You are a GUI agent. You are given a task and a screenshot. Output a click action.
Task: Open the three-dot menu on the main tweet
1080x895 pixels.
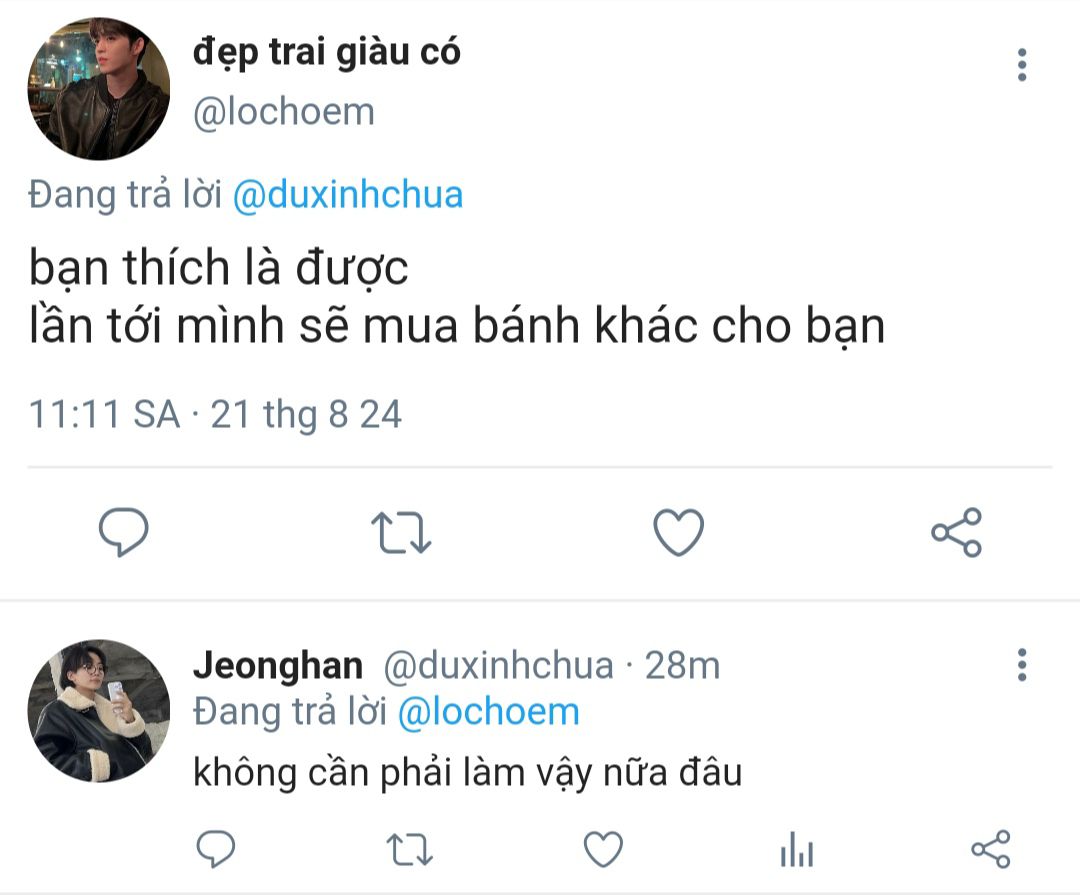1022,65
